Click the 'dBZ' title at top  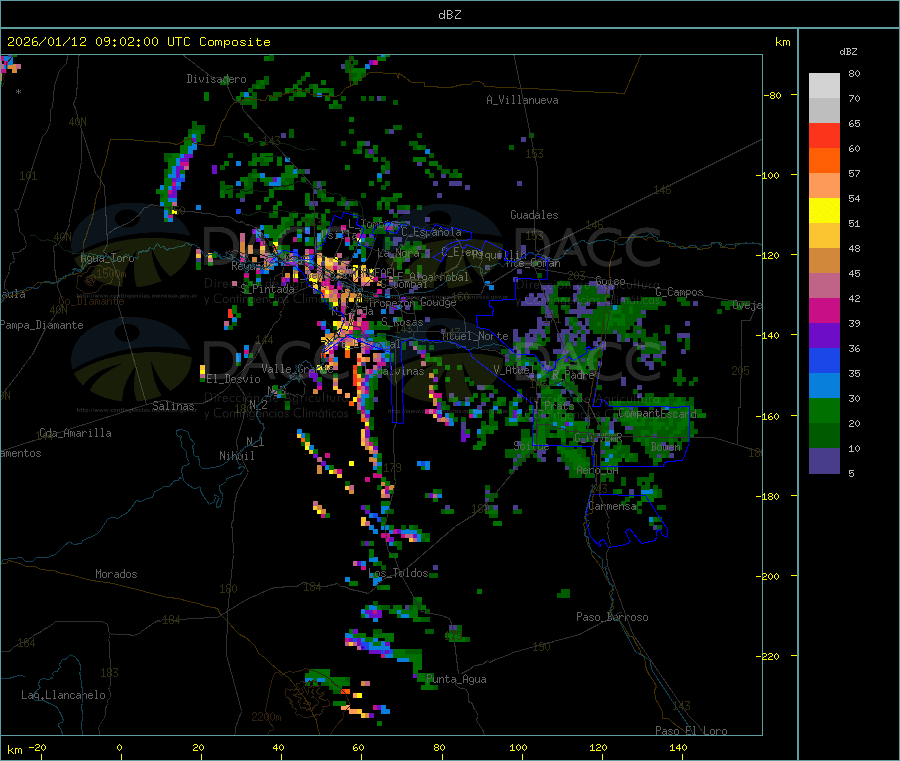[449, 15]
